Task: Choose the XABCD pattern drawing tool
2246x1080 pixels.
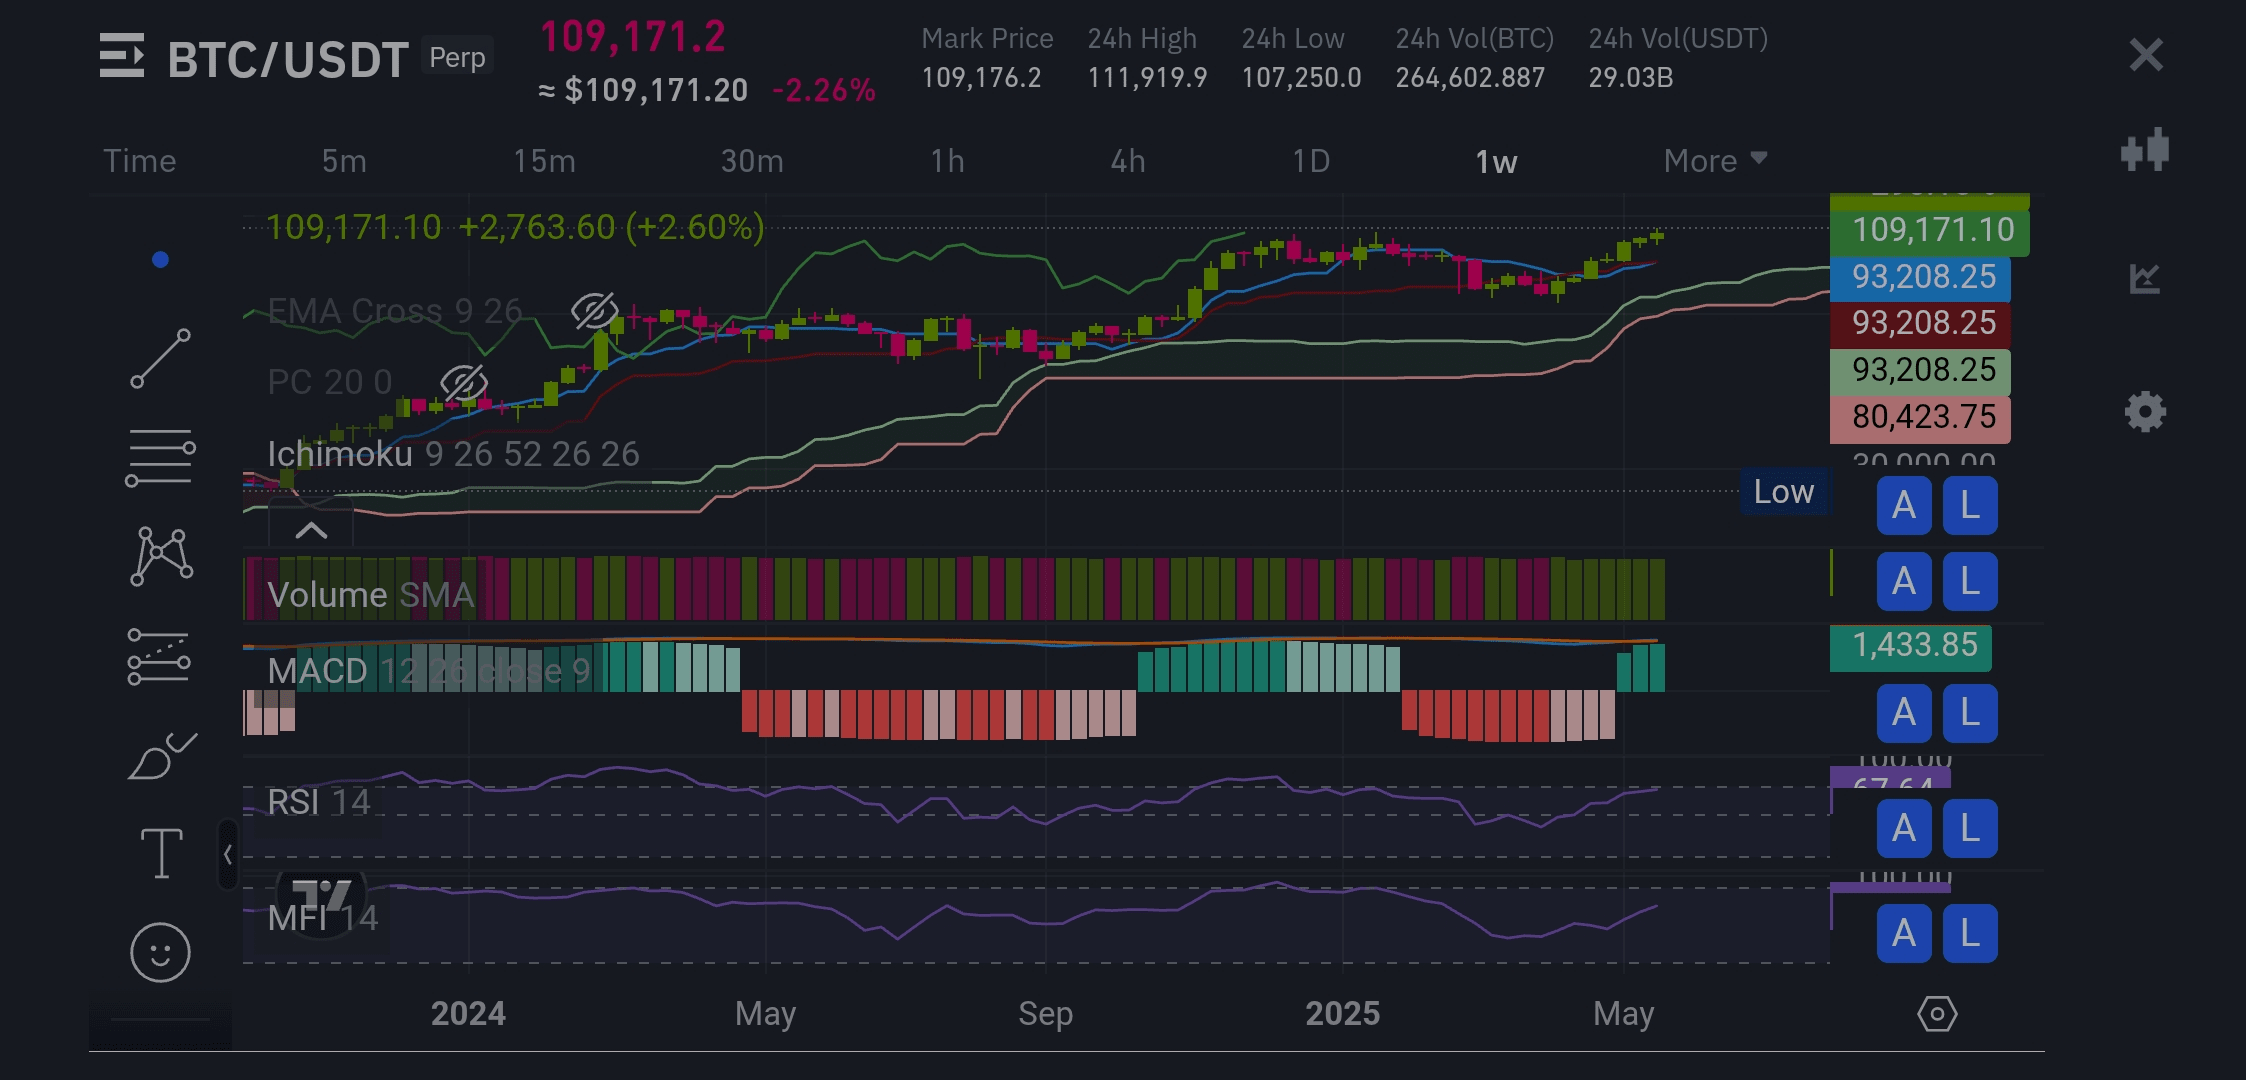Action: click(160, 556)
